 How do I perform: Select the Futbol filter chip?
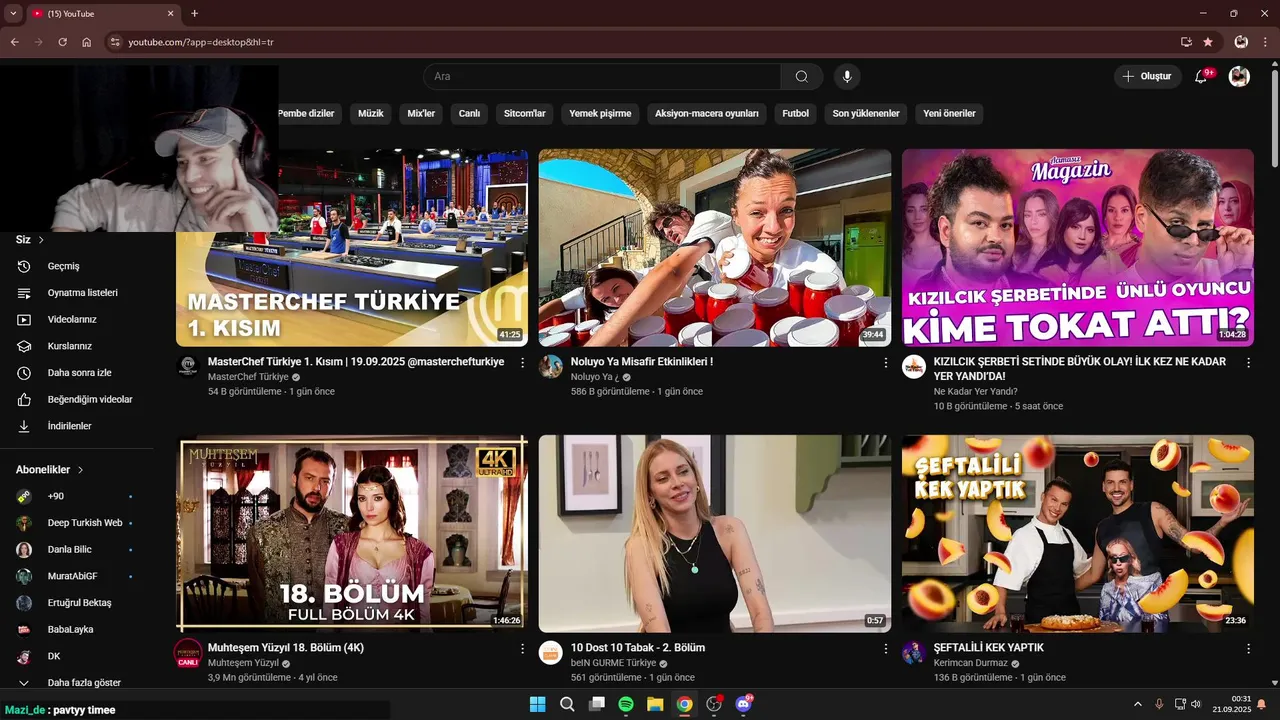click(x=796, y=113)
